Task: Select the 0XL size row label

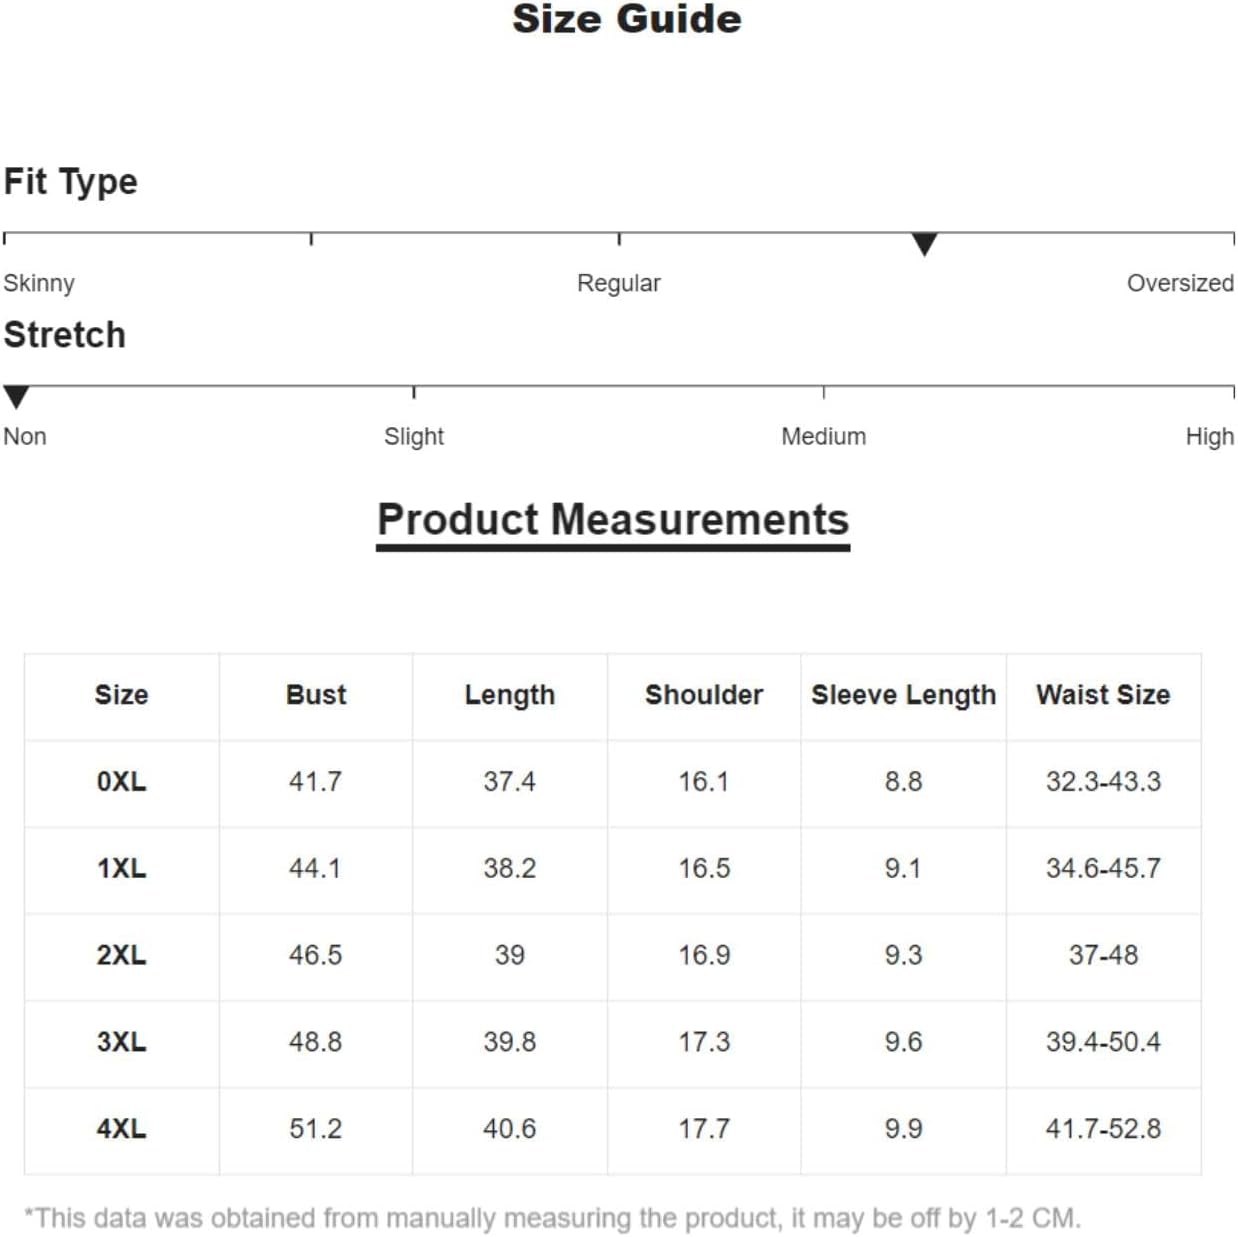Action: 121,782
